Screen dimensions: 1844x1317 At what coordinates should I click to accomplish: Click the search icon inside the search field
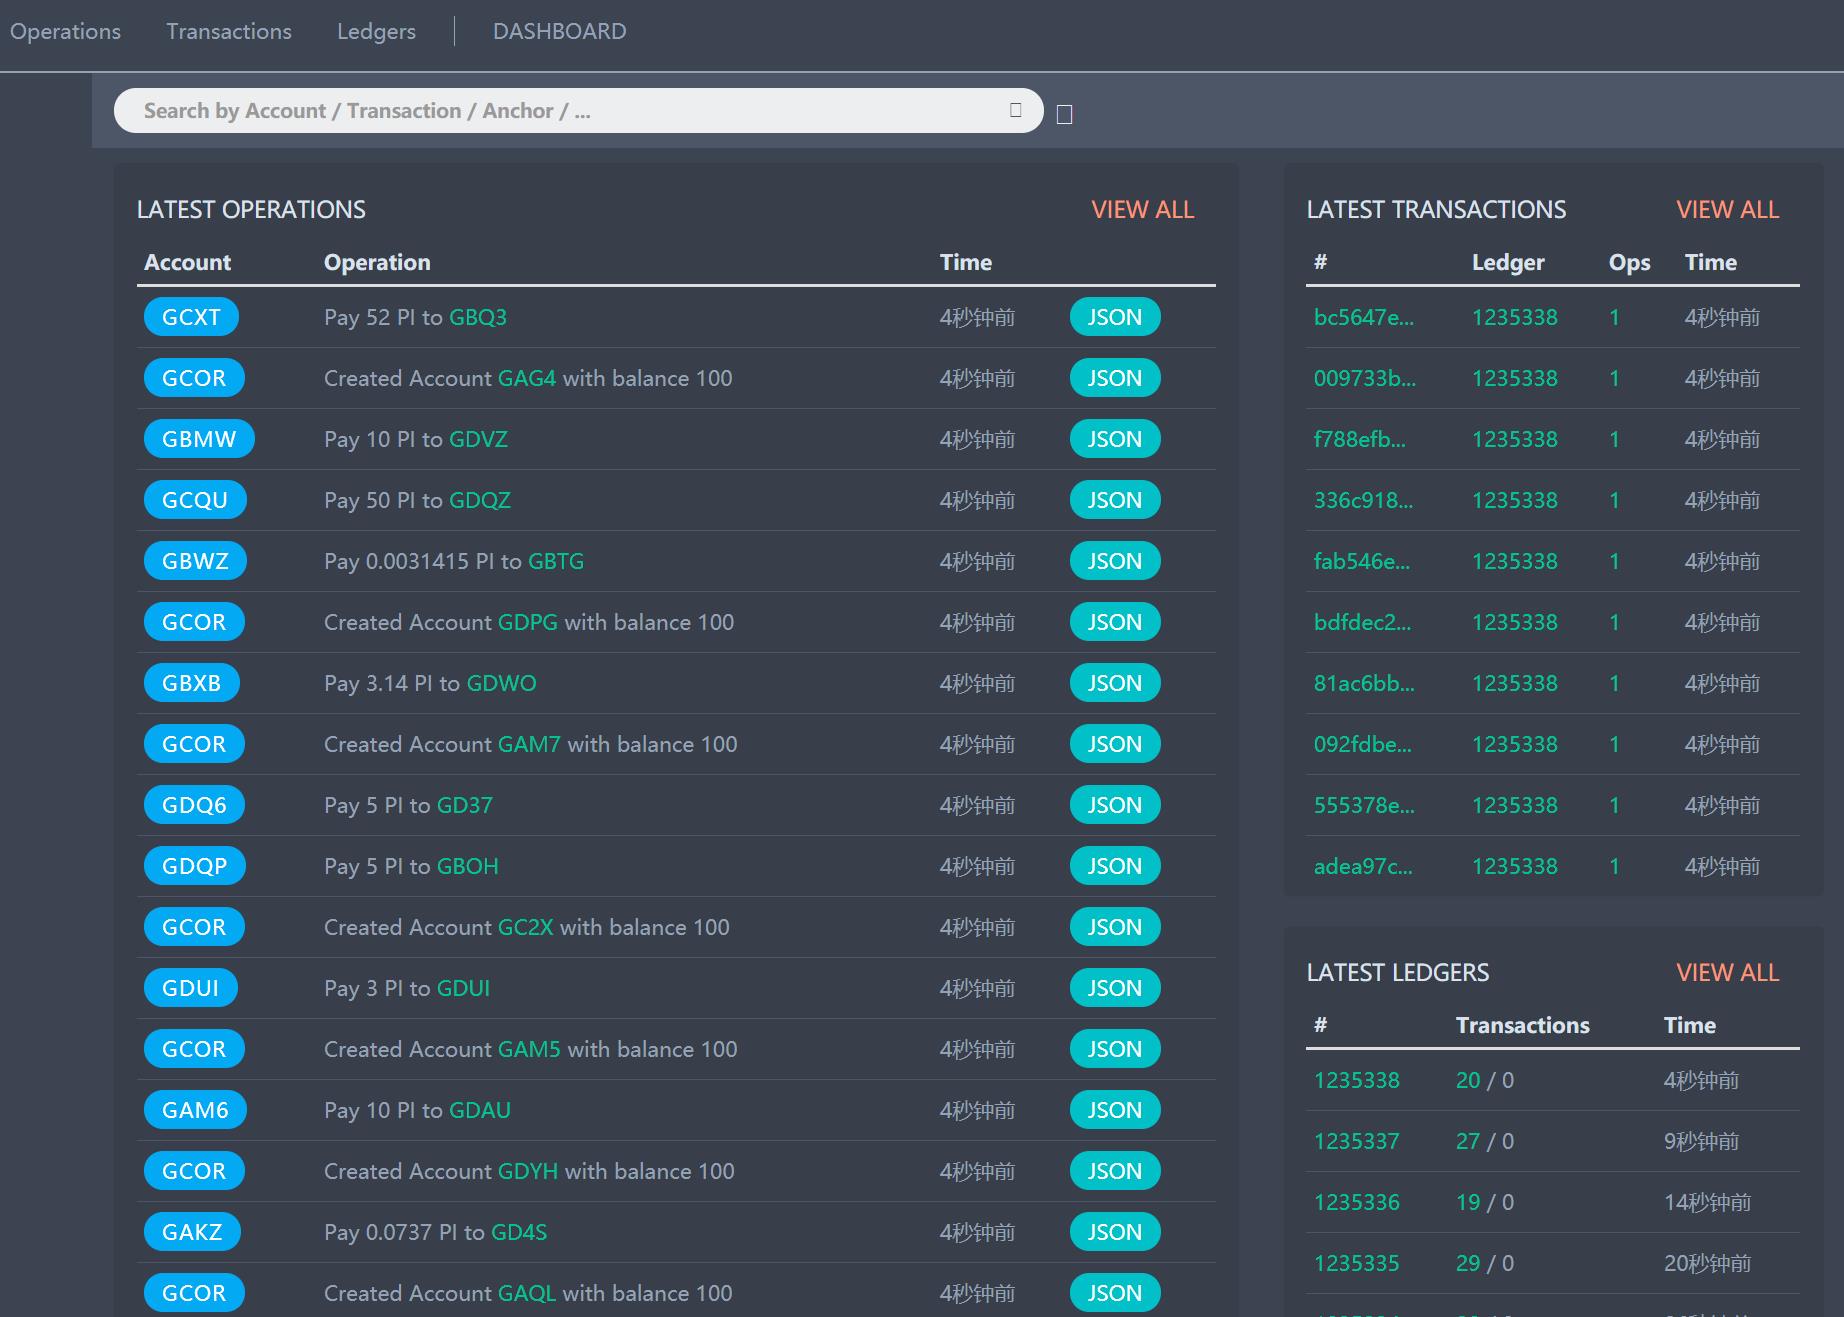[x=1015, y=110]
